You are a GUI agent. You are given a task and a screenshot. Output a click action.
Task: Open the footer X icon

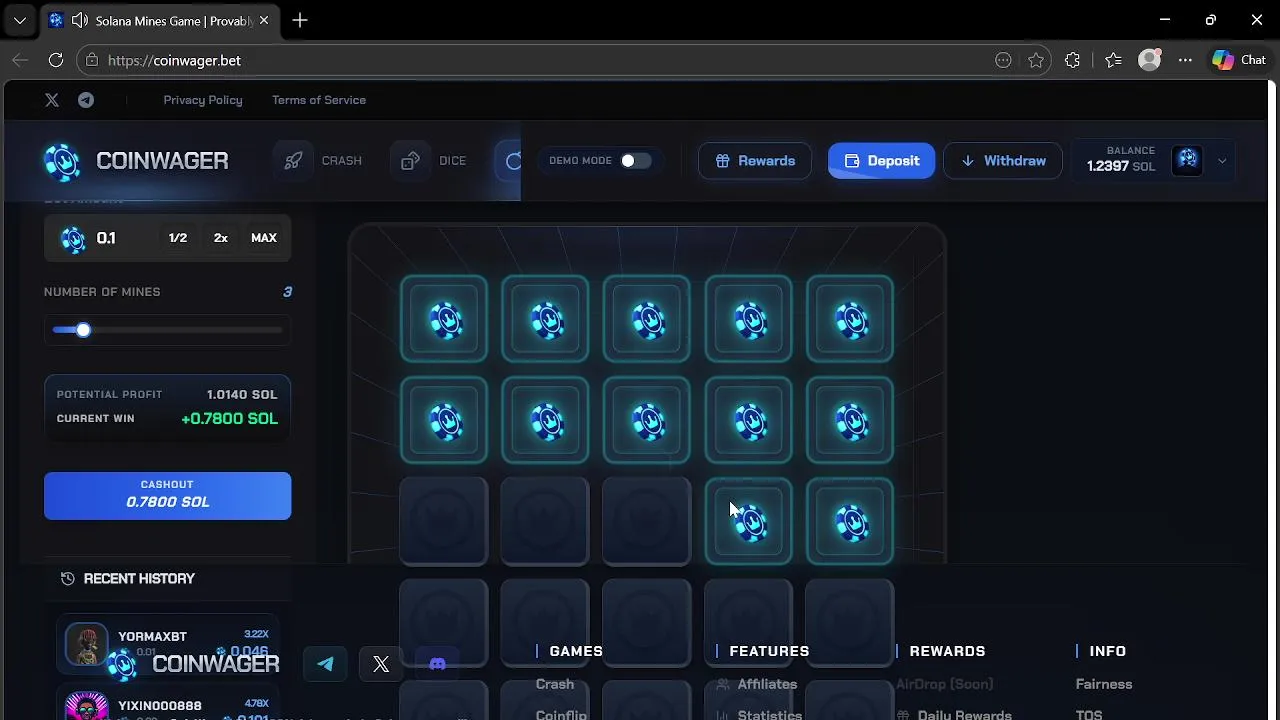(381, 664)
